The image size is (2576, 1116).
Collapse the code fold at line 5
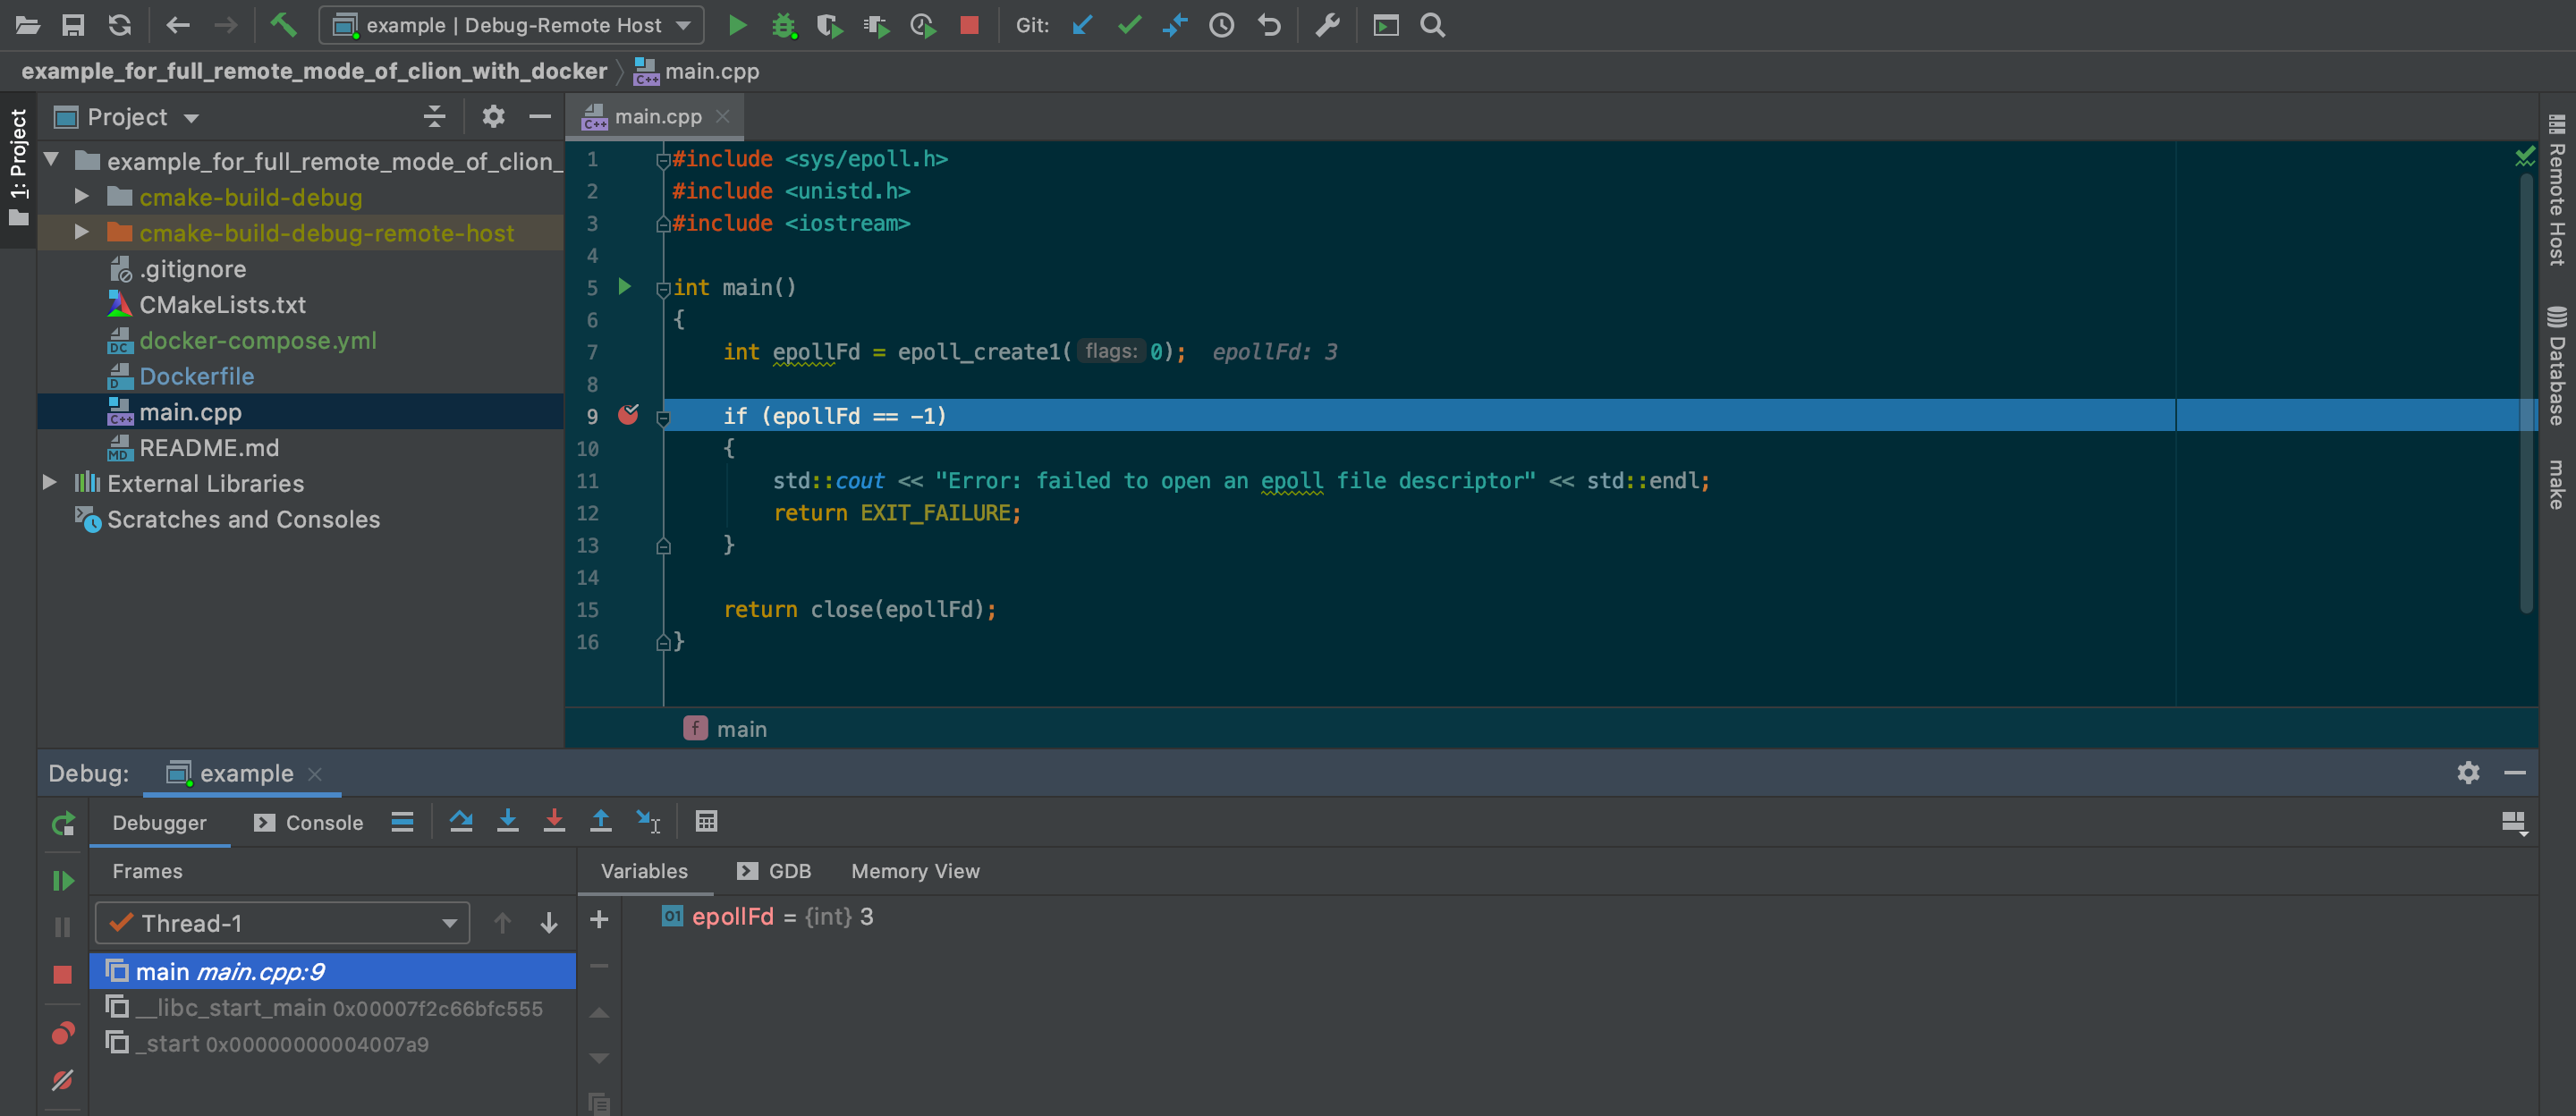[x=662, y=288]
